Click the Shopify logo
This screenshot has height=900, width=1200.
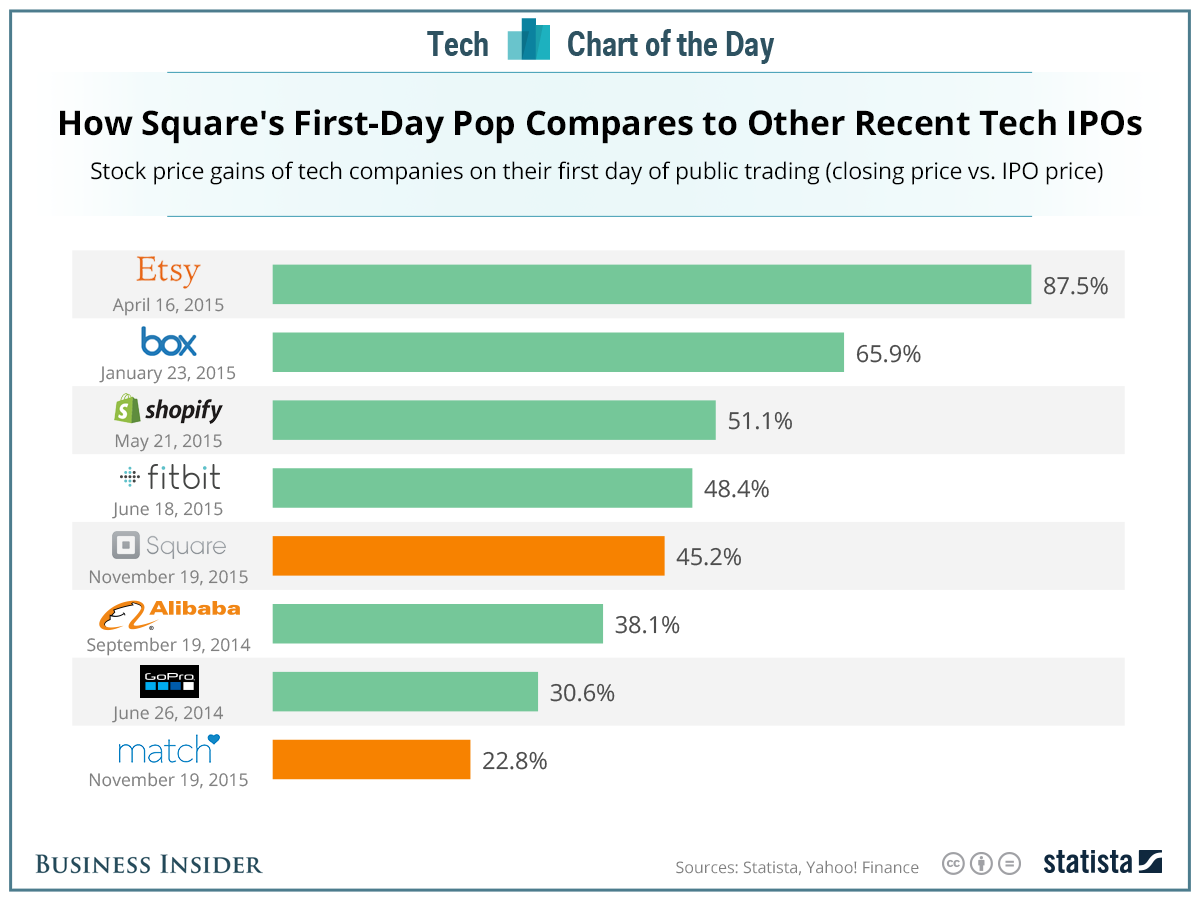pos(168,409)
